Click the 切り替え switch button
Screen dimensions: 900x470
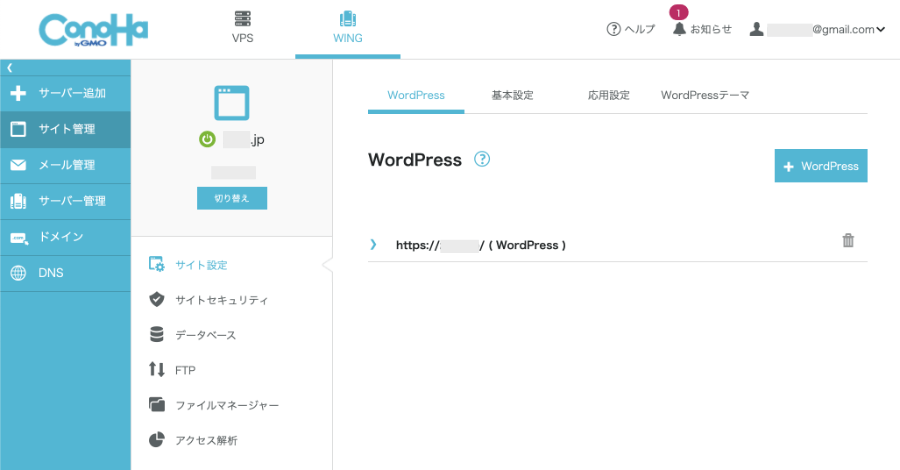232,198
